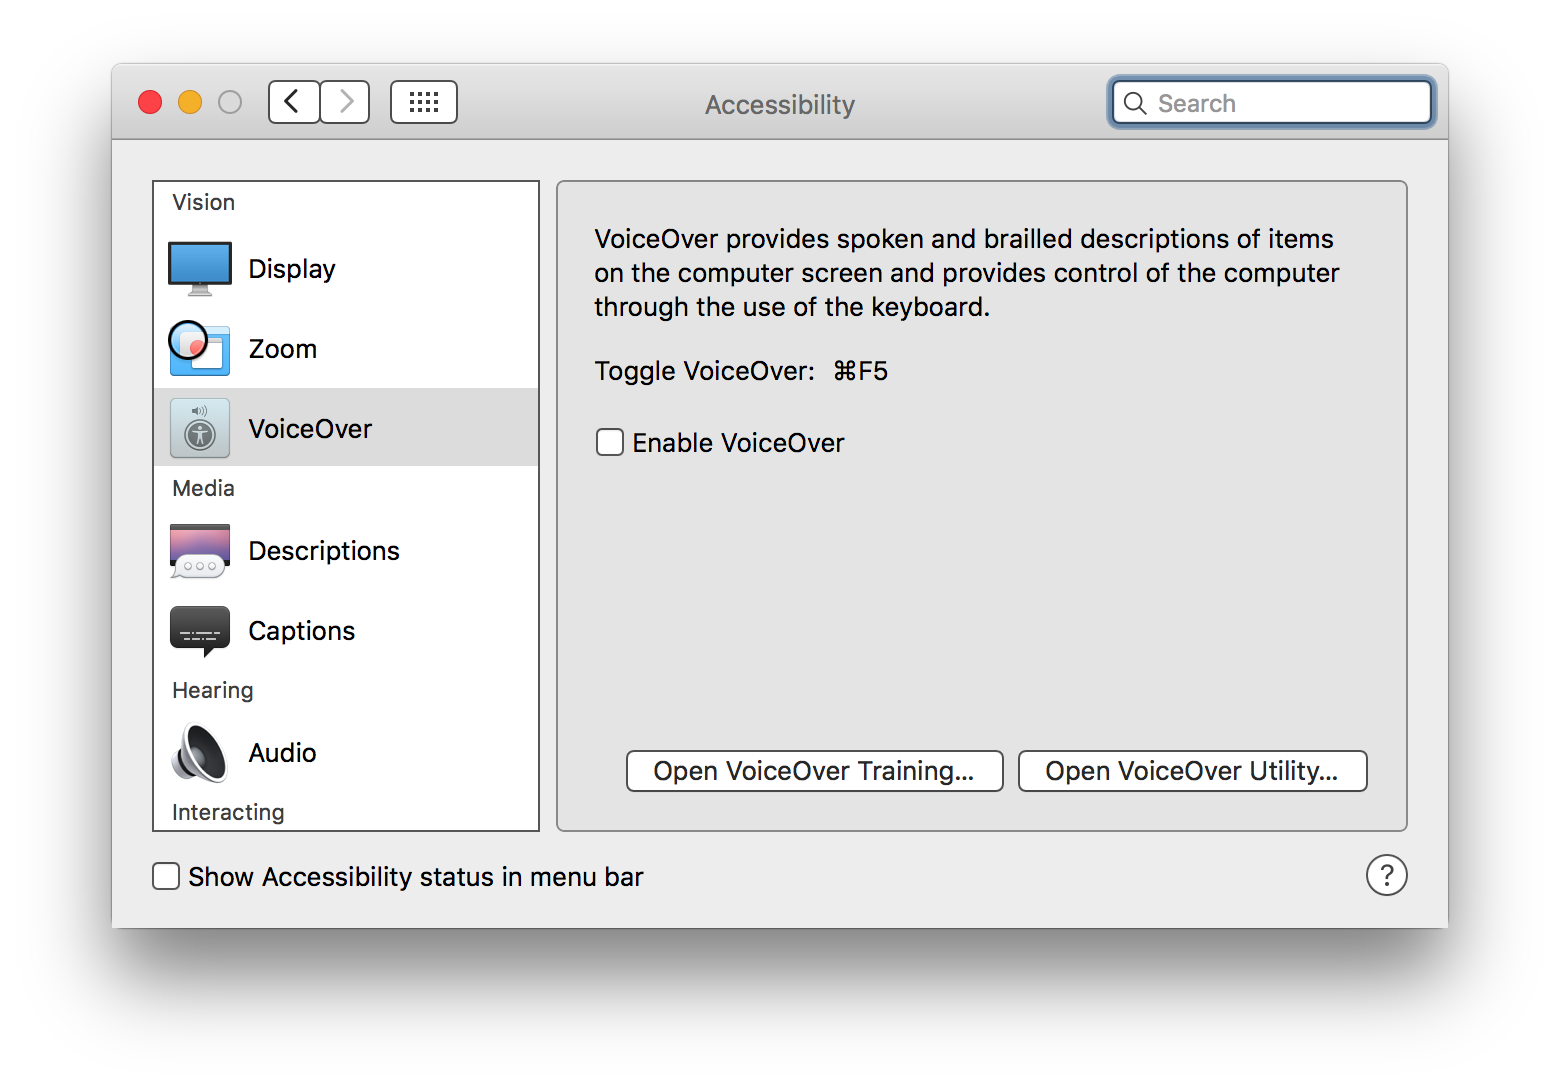Select the Captions icon in Media section
1560x1088 pixels.
tap(200, 631)
